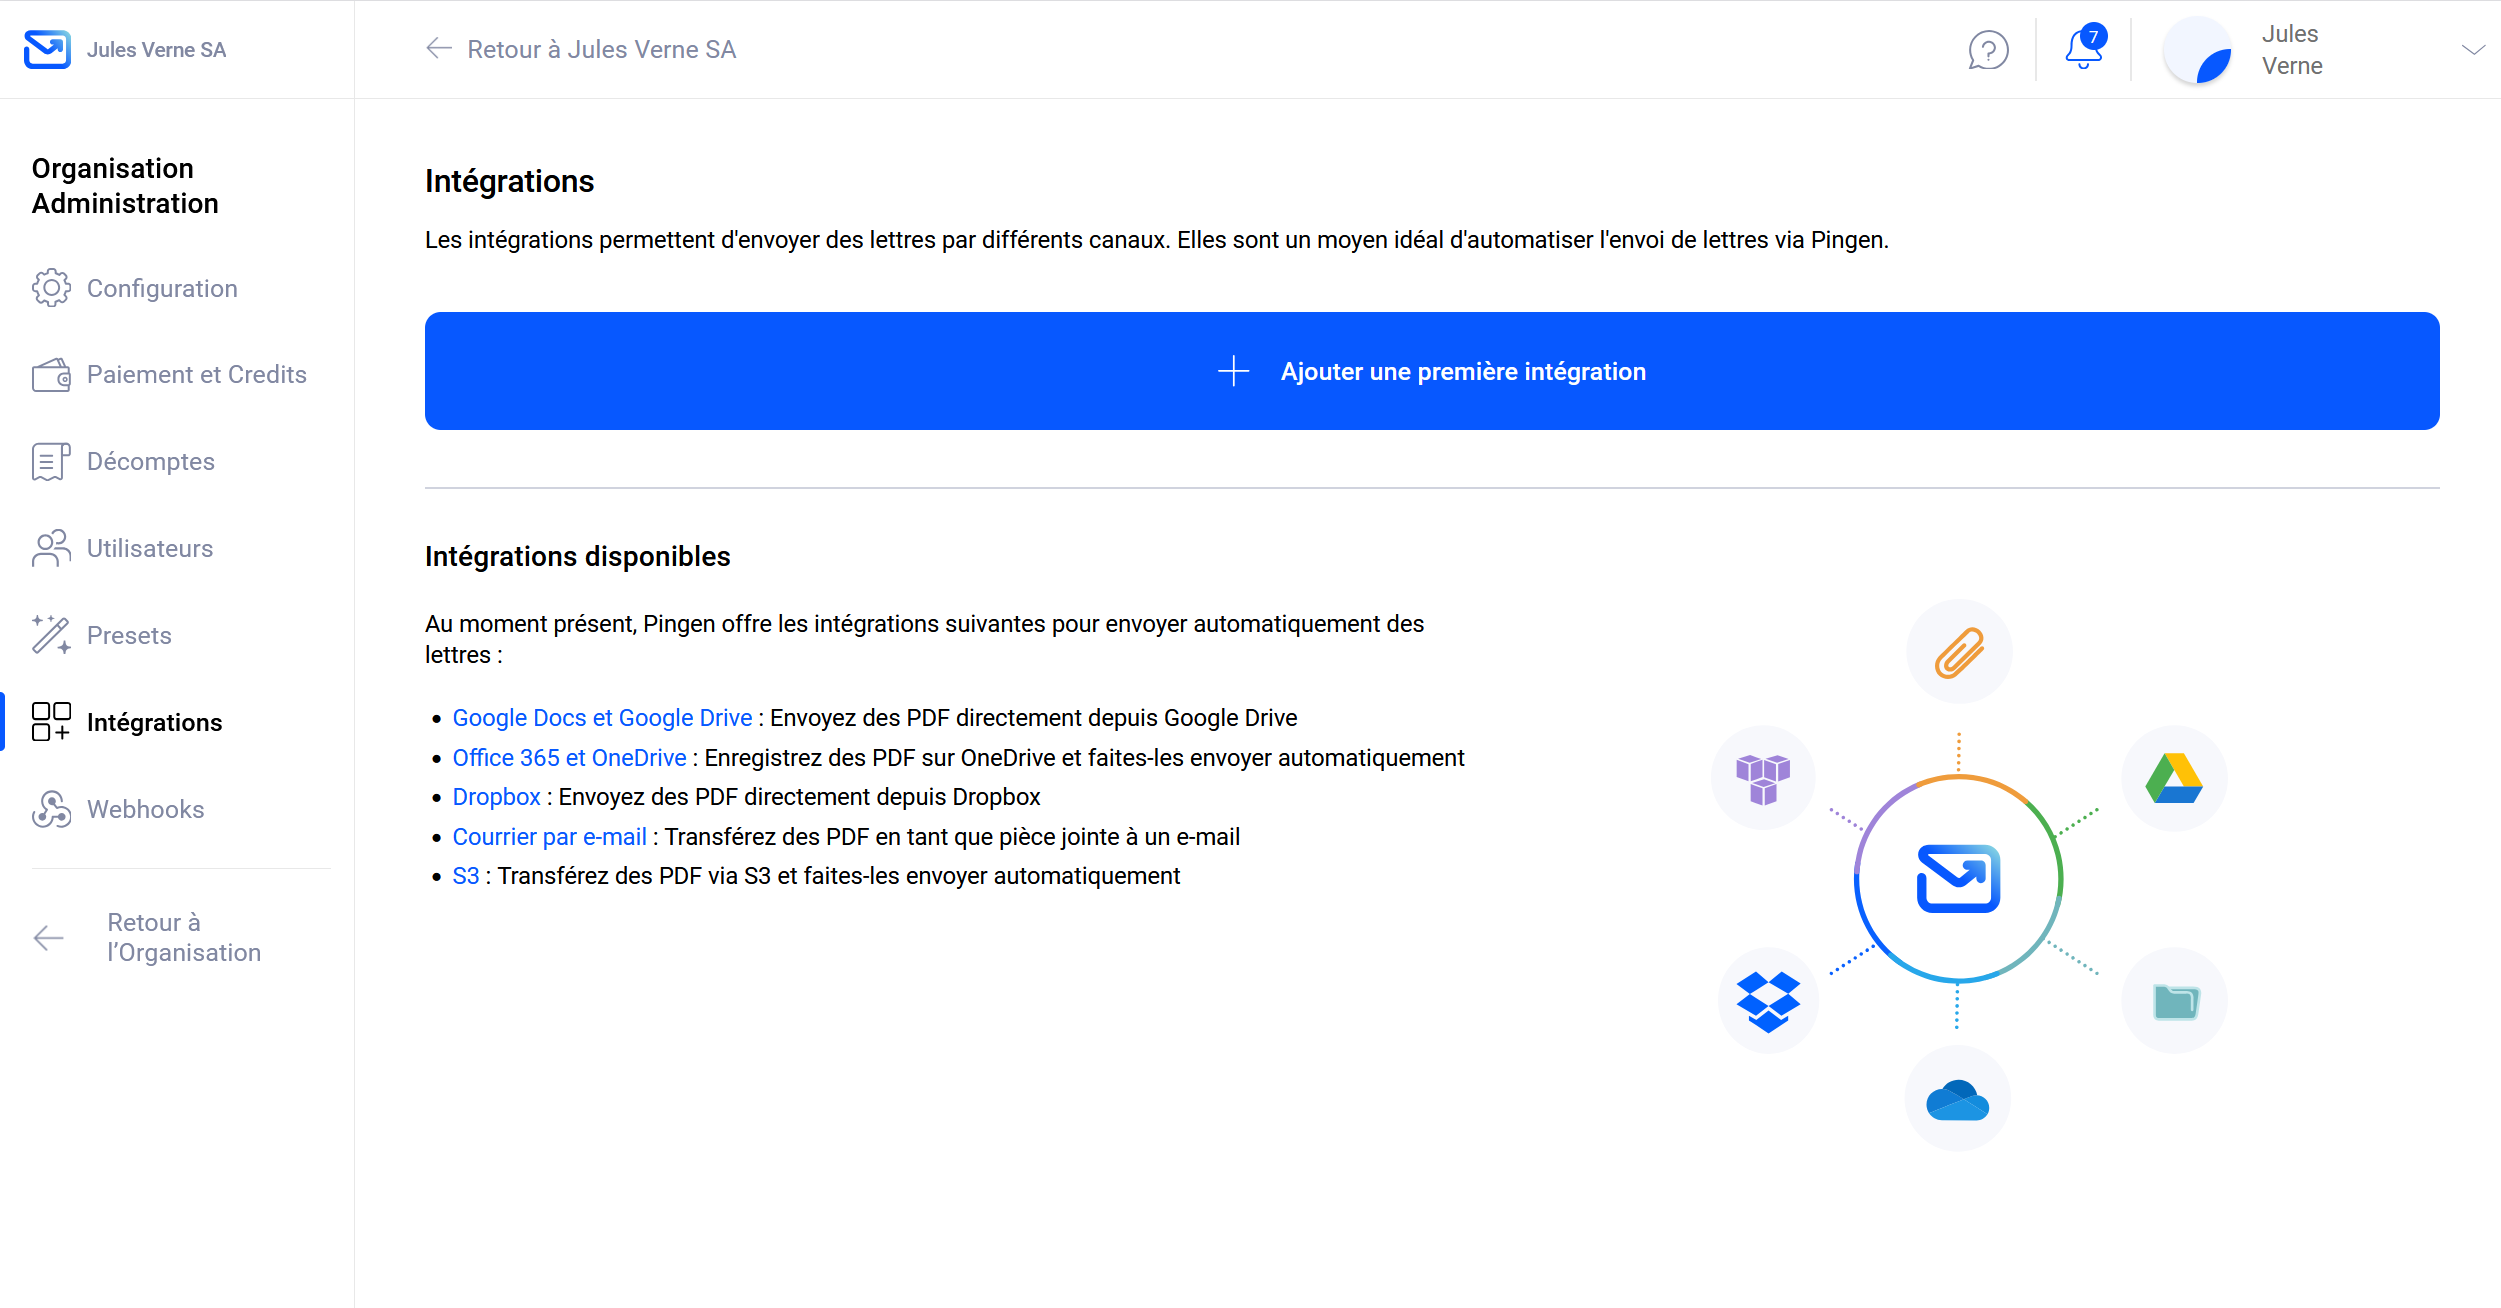
Task: Follow the Courrier par e-mail link
Action: (x=549, y=837)
